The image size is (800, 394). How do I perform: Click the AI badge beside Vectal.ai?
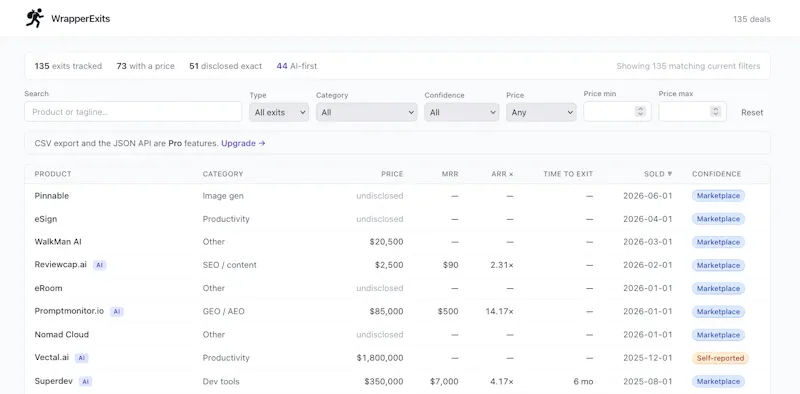tap(82, 358)
